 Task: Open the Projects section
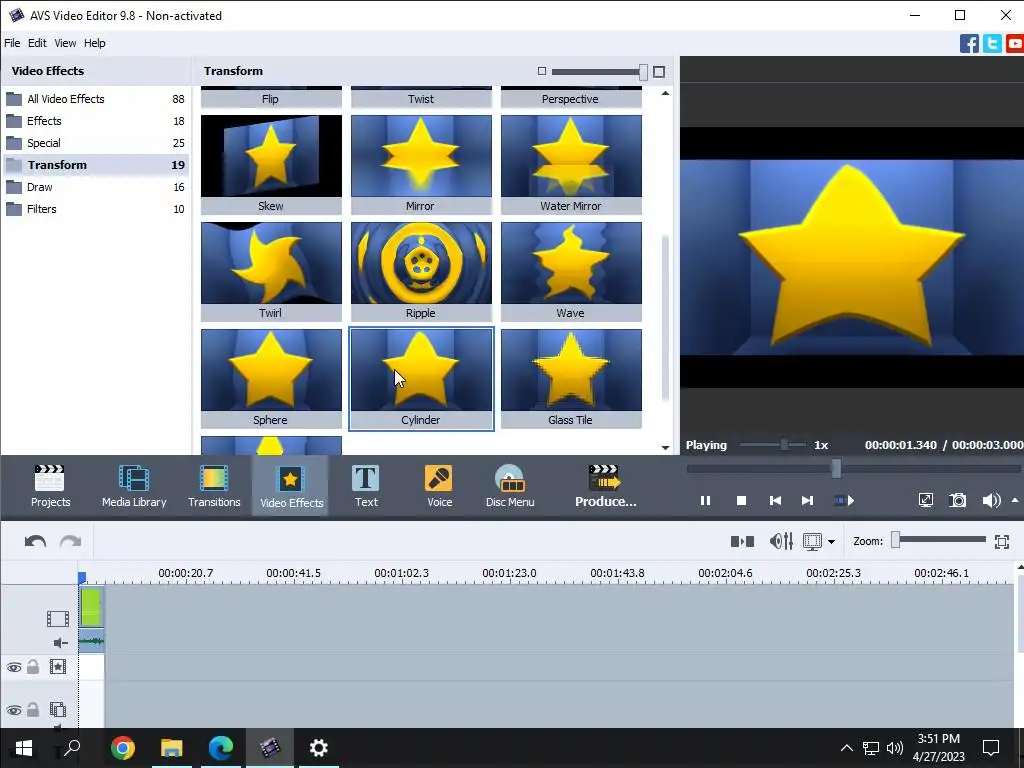[50, 486]
